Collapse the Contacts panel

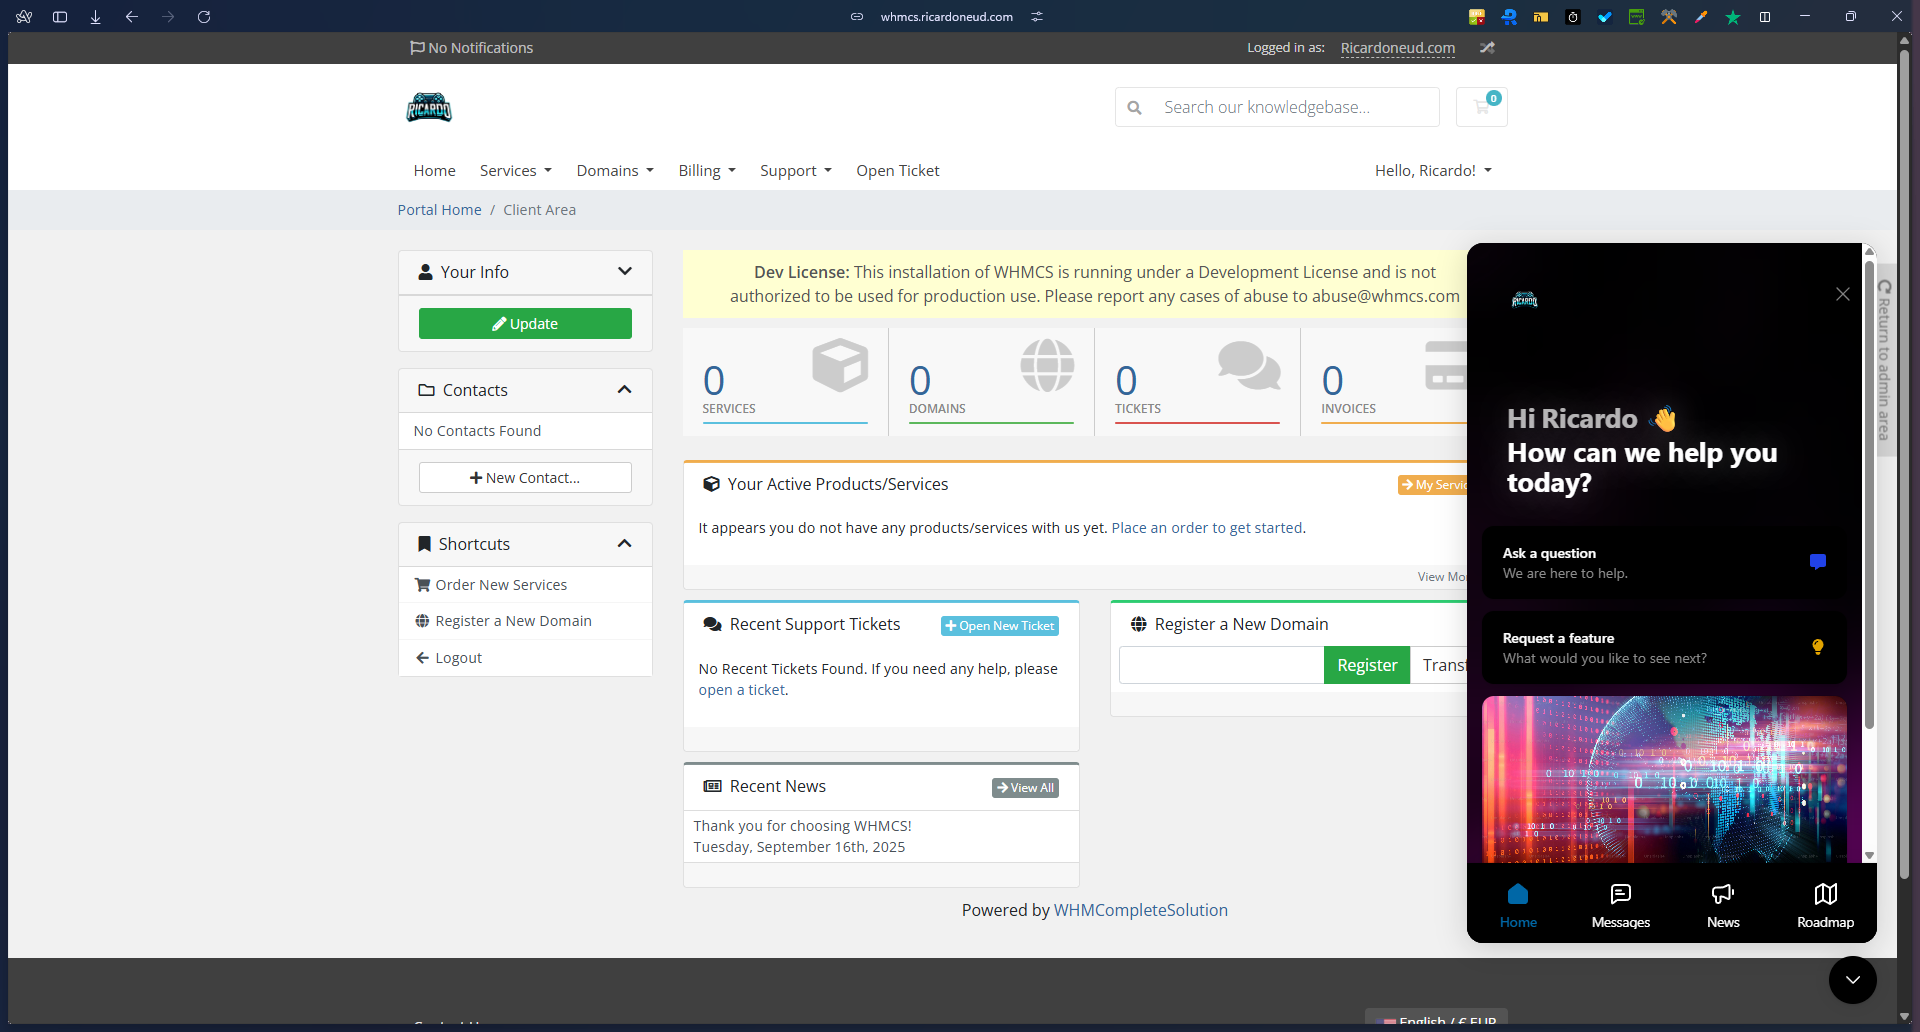click(625, 390)
